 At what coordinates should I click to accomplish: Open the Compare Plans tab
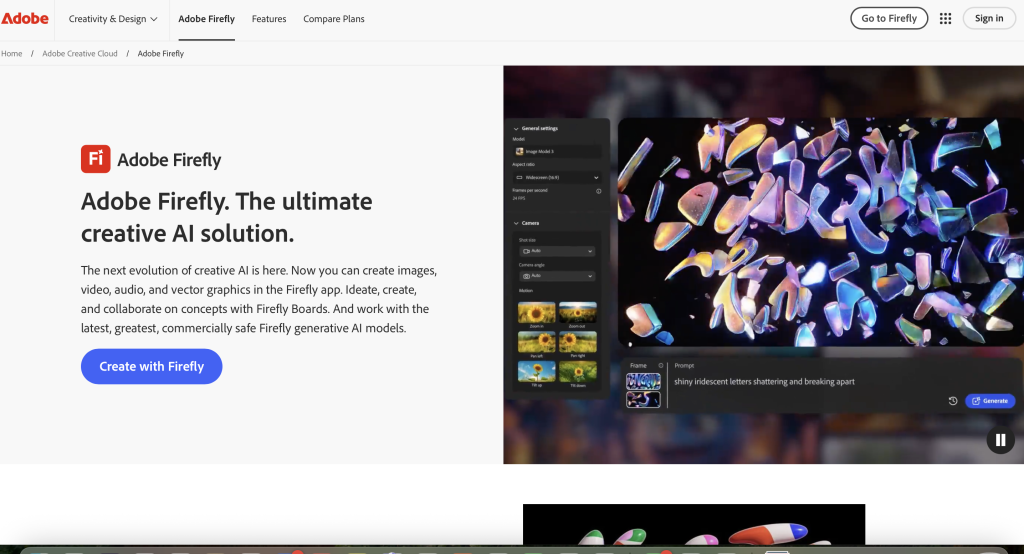click(x=334, y=18)
